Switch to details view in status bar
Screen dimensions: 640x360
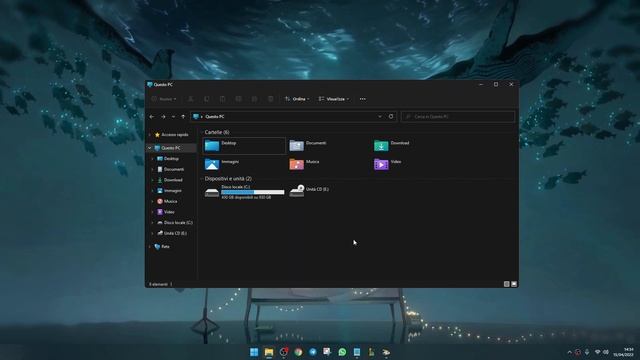click(507, 284)
